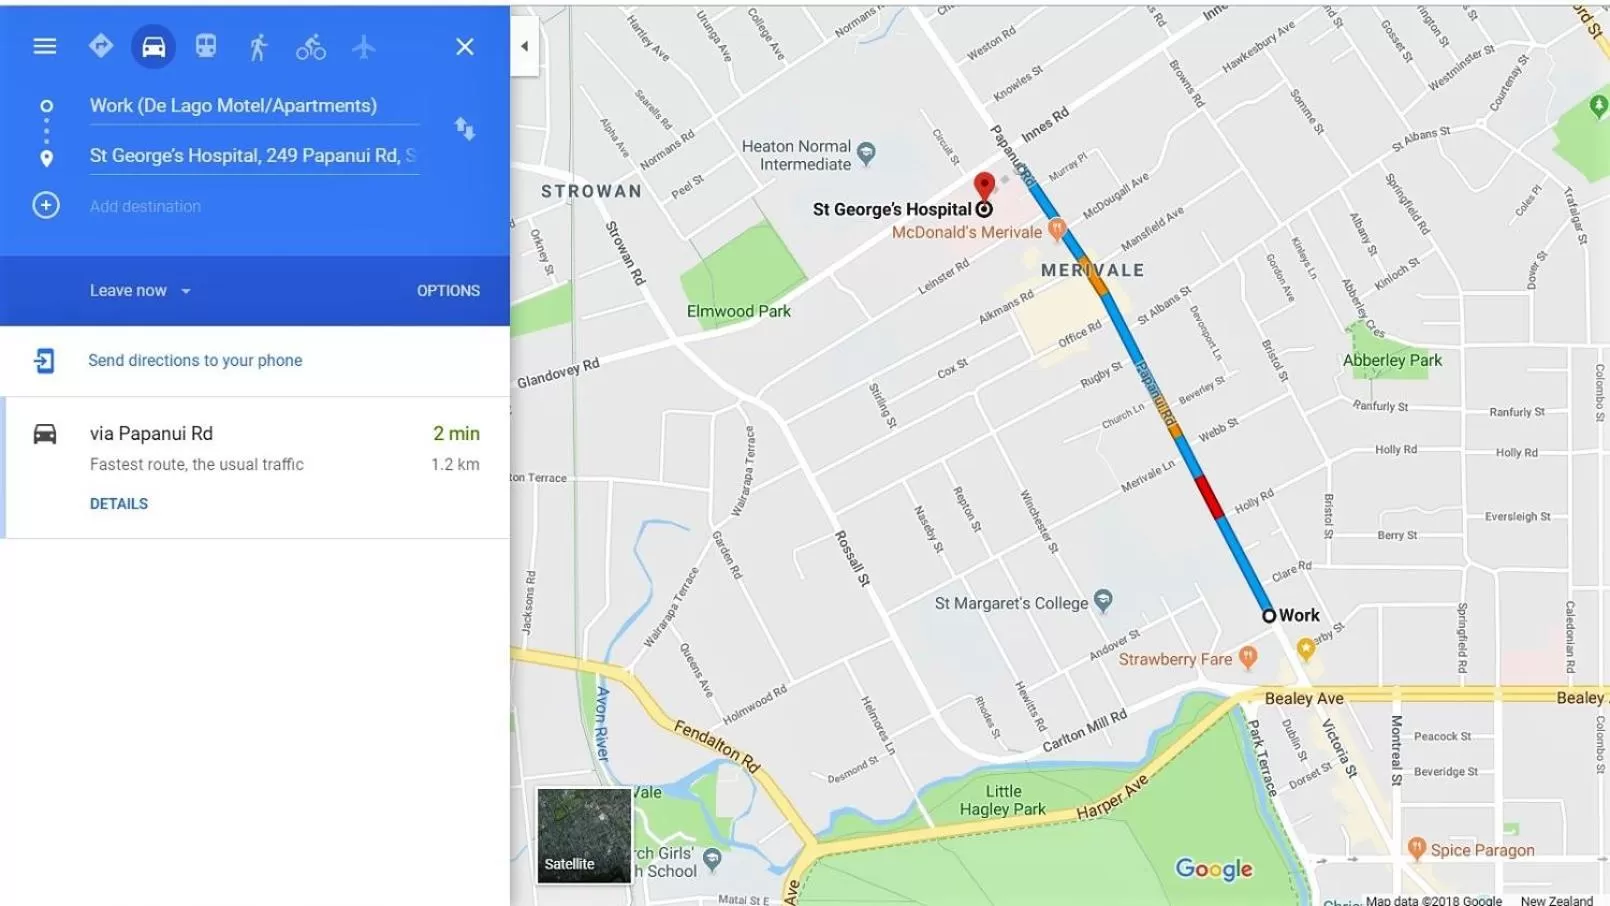Expand the Leave now dropdown
Viewport: 1610px width, 906px height.
[x=140, y=291]
